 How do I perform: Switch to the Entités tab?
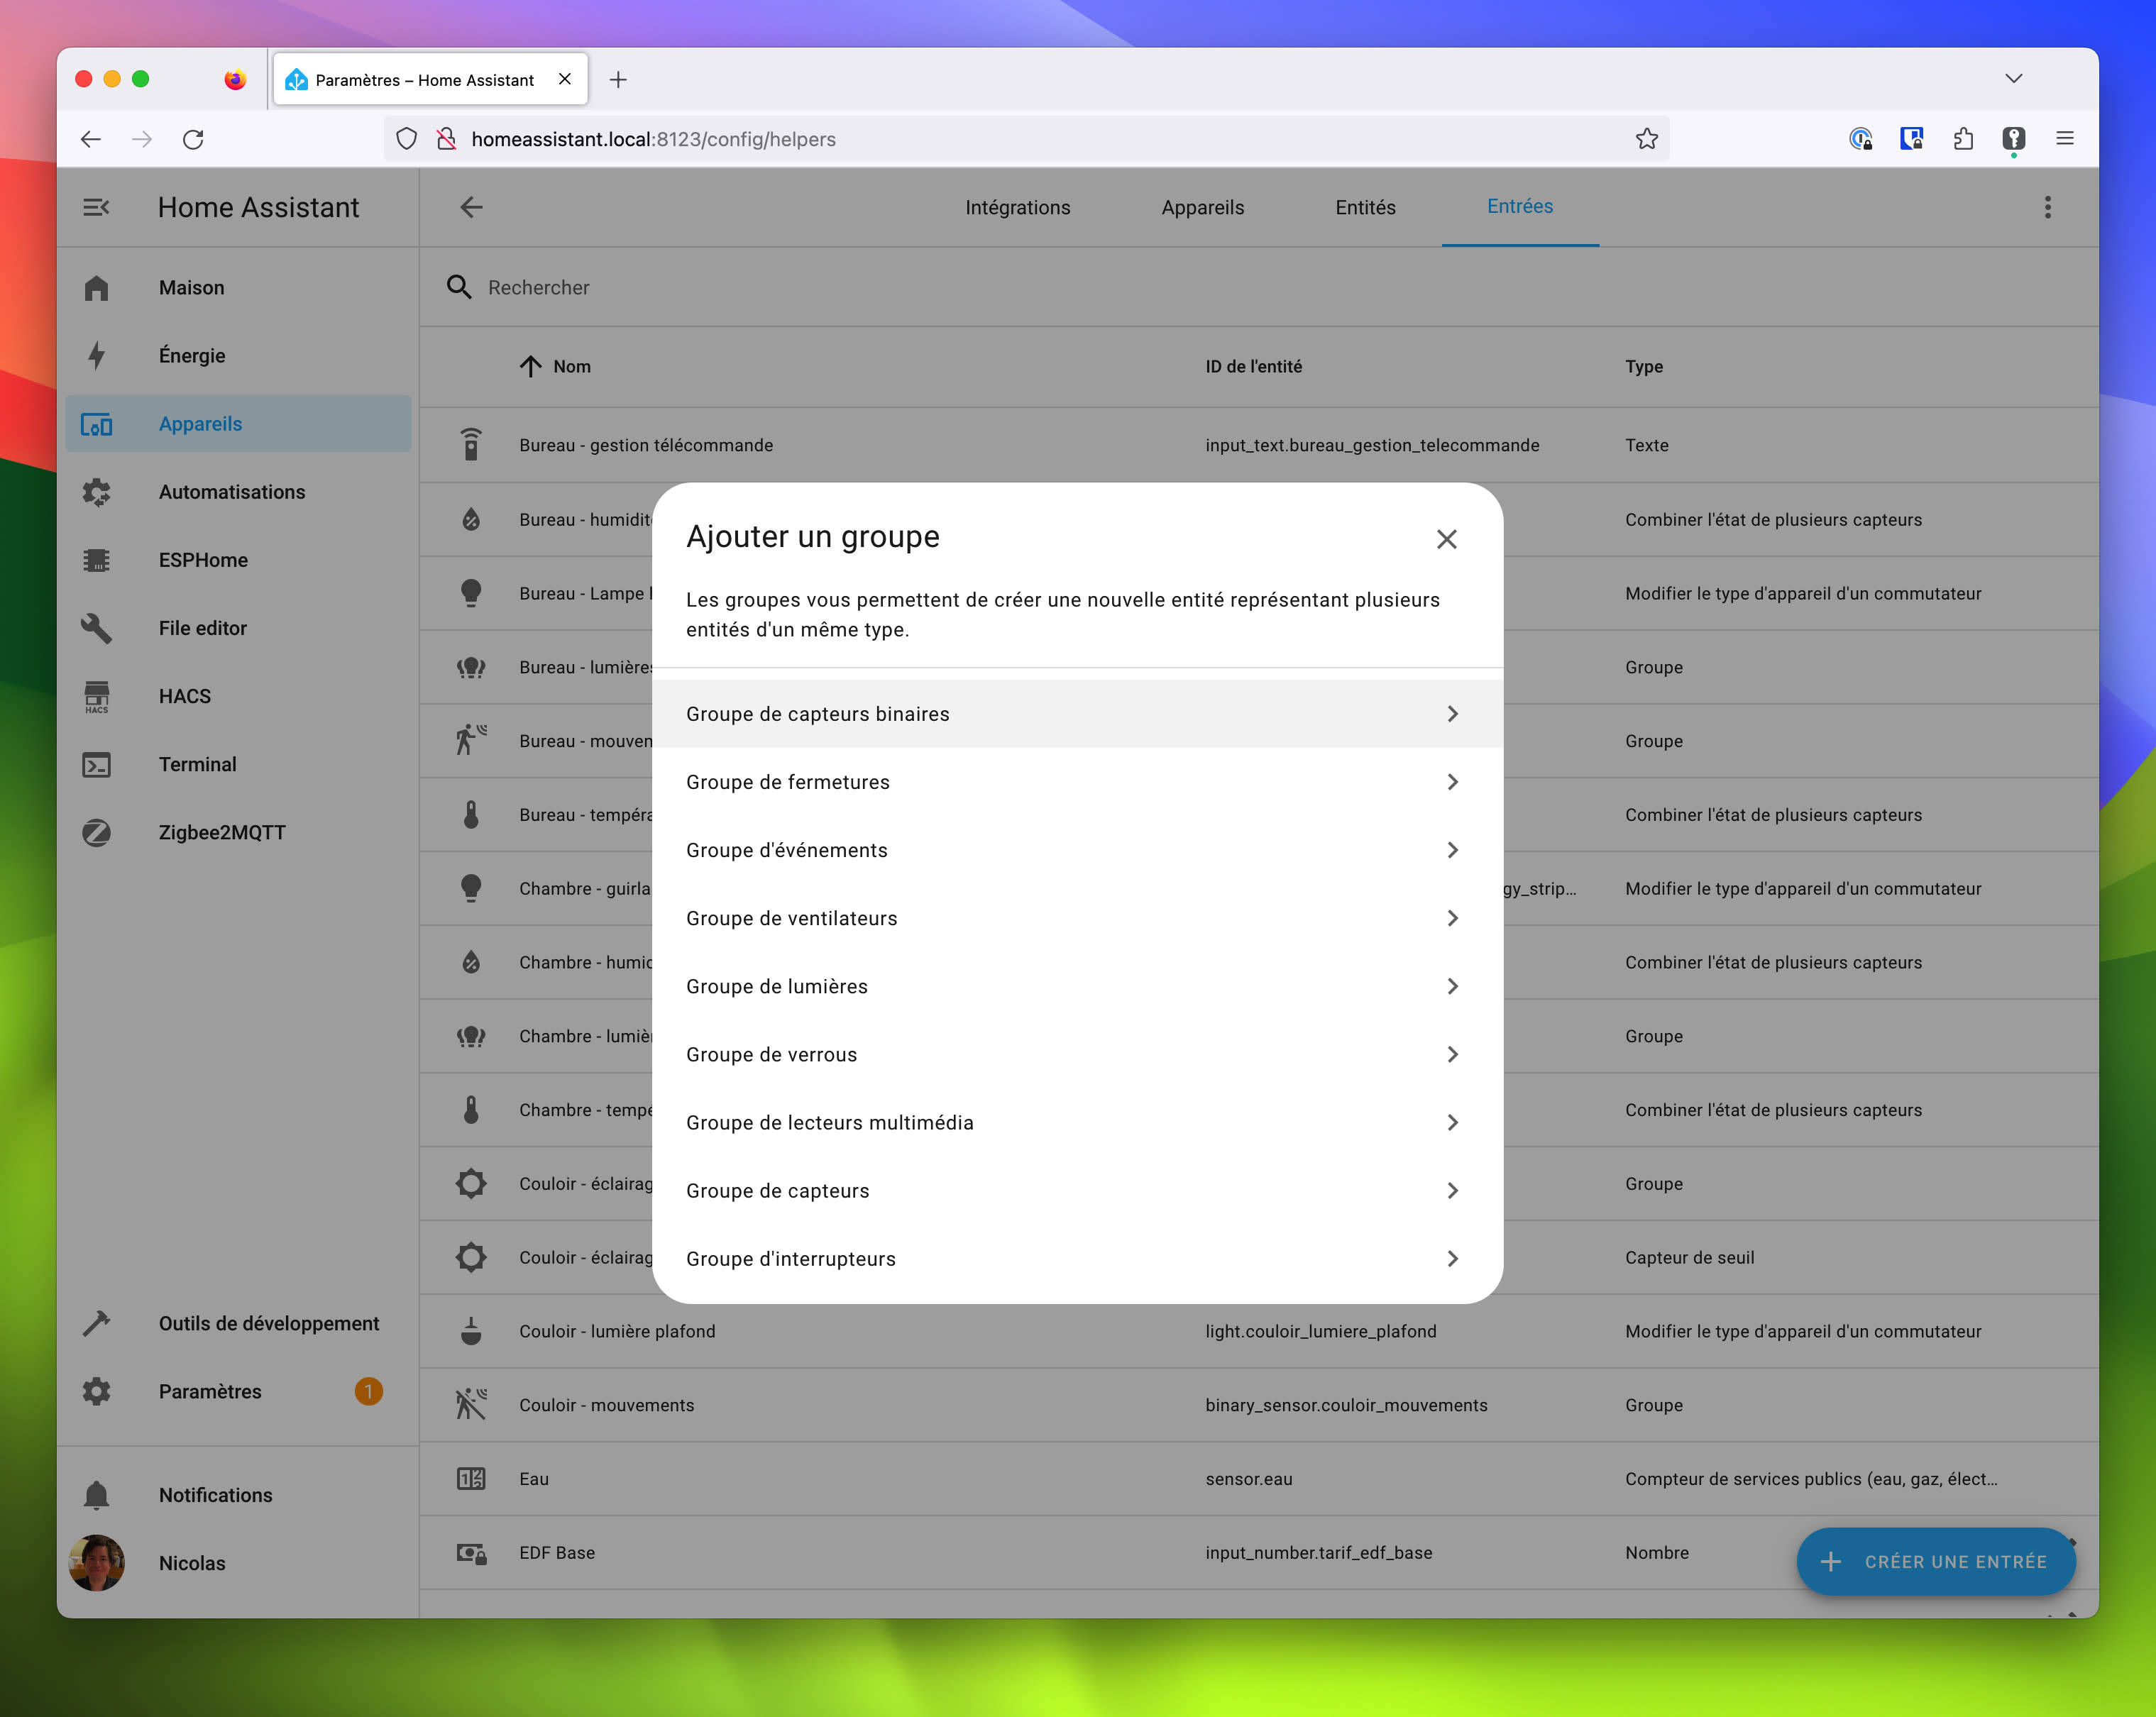pos(1365,207)
